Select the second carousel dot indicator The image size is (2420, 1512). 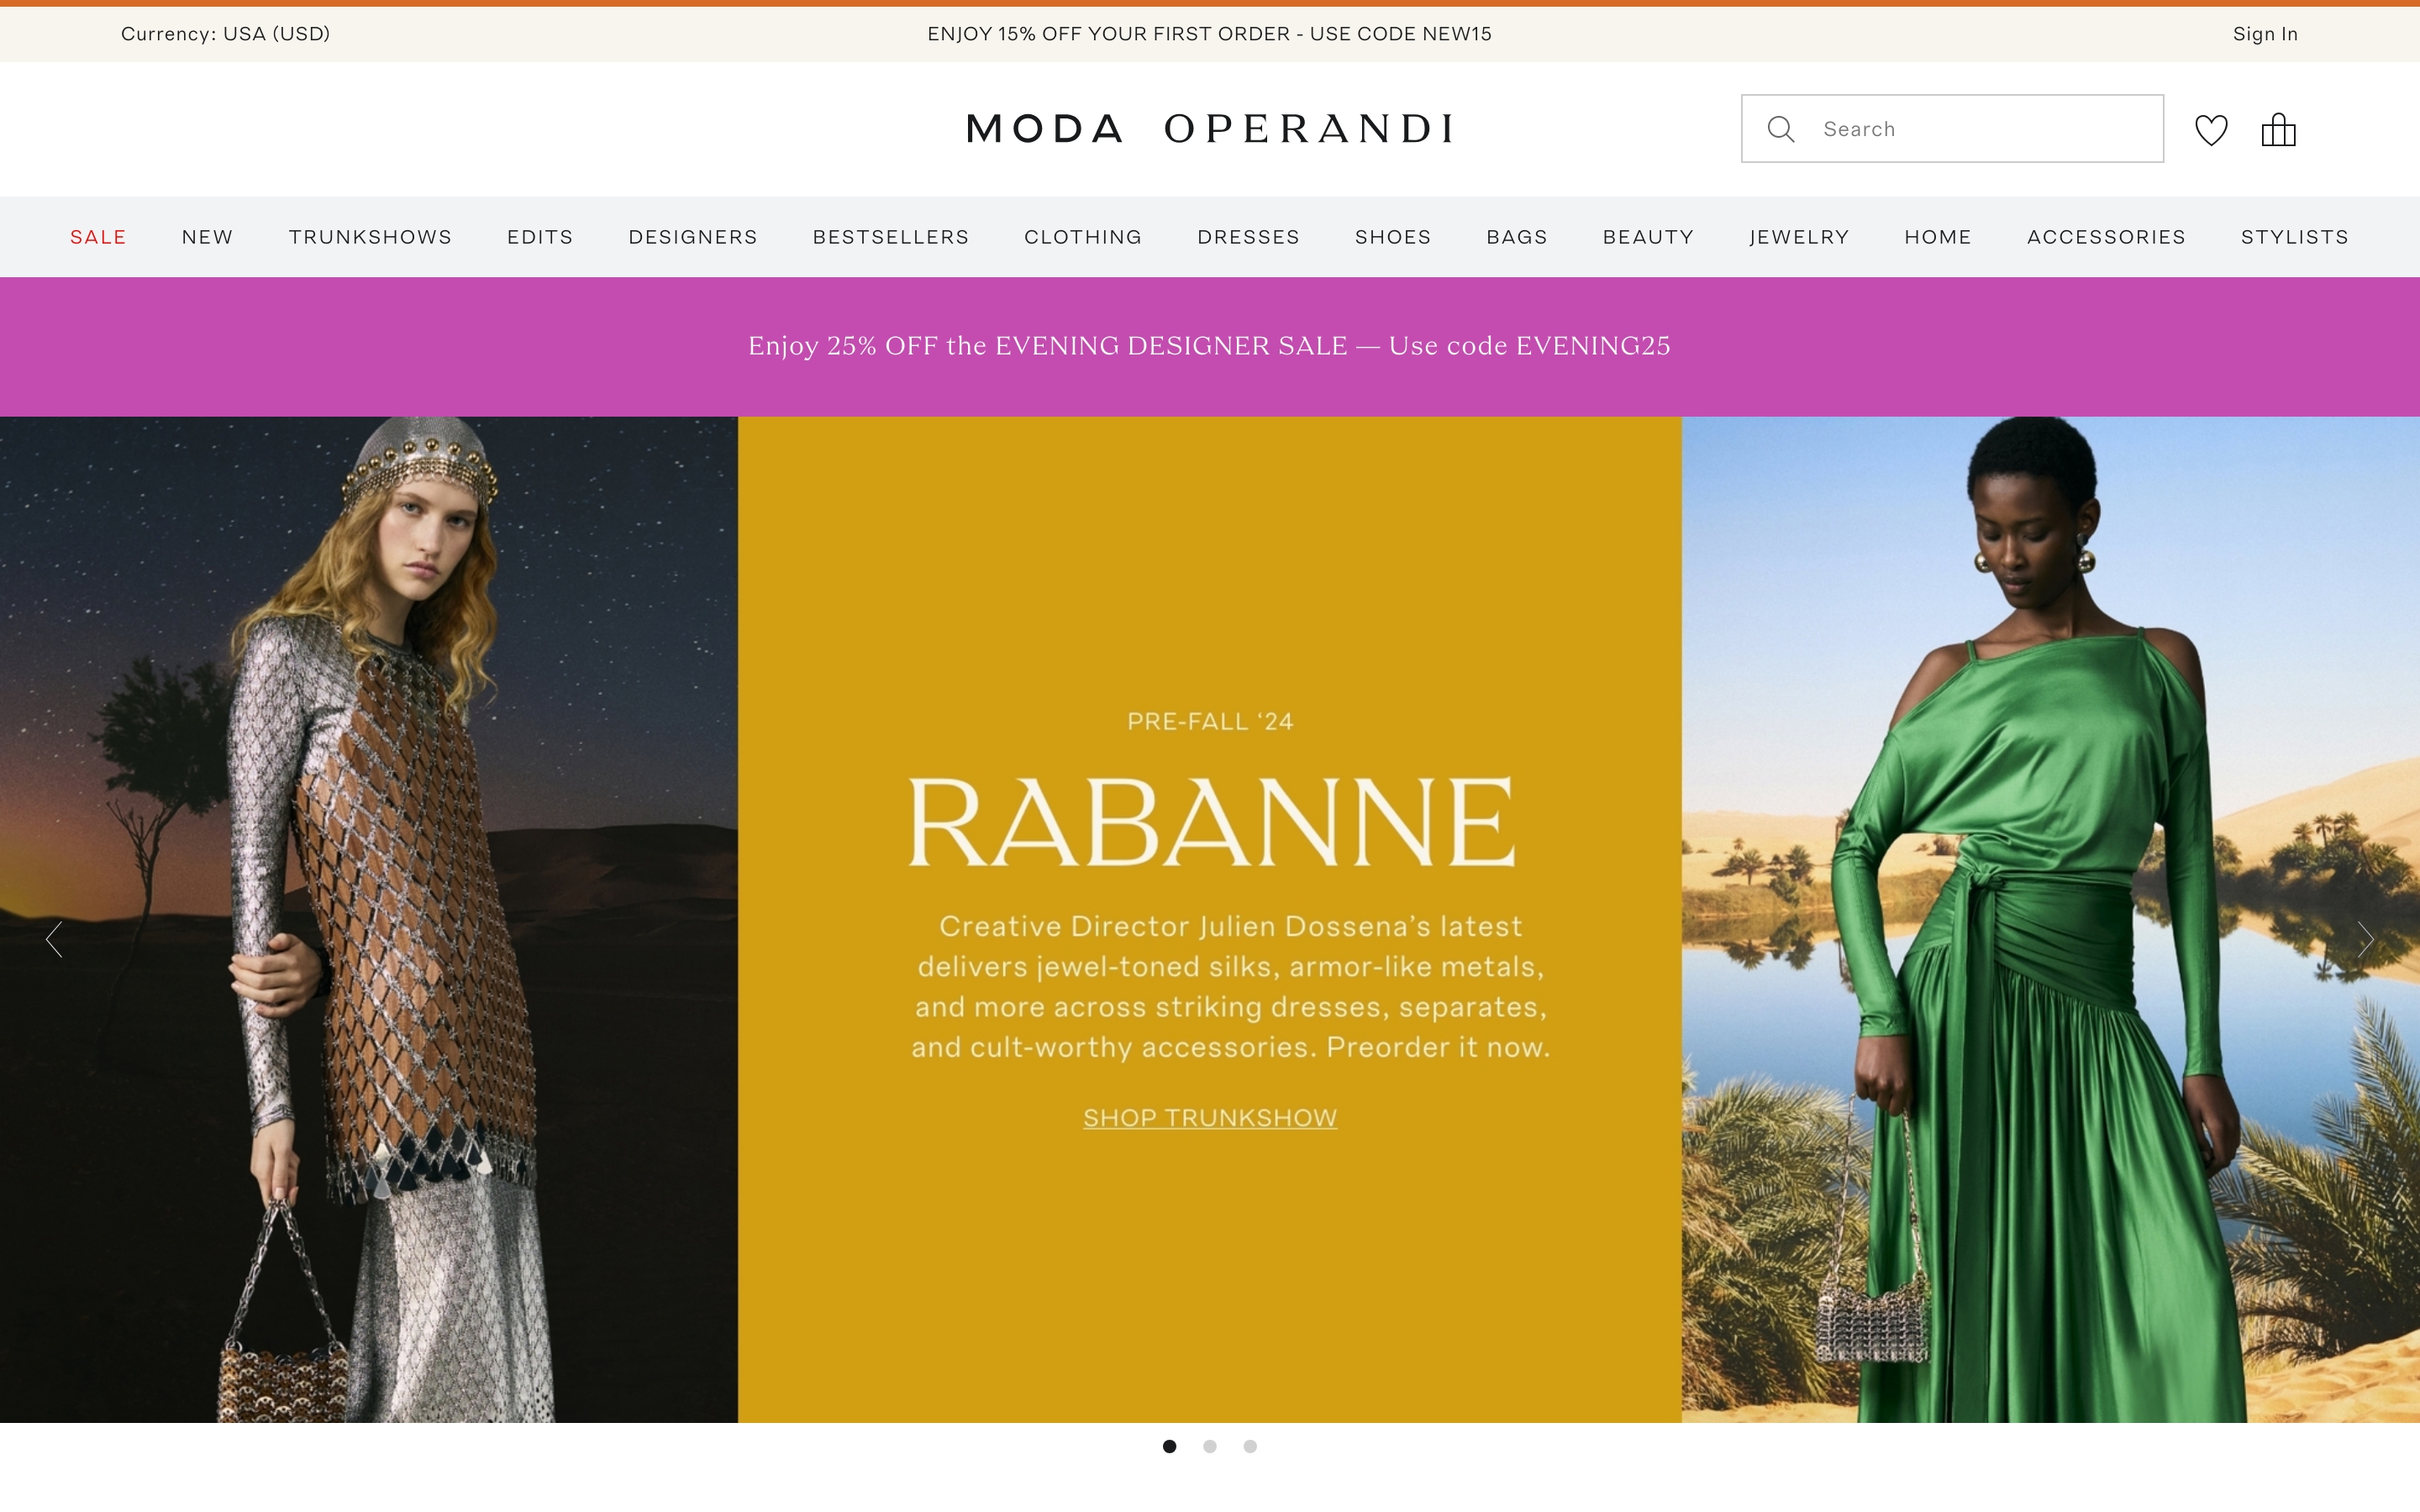pyautogui.click(x=1210, y=1446)
